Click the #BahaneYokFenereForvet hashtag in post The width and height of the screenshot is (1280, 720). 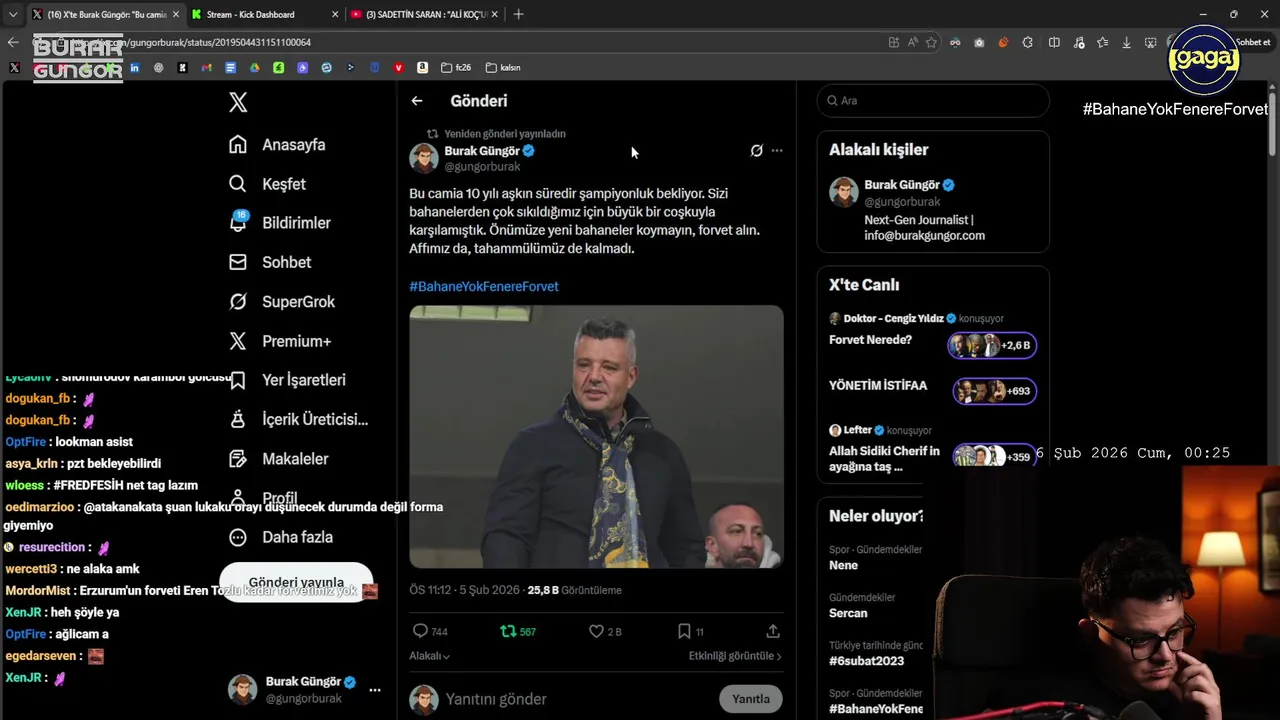pos(484,286)
